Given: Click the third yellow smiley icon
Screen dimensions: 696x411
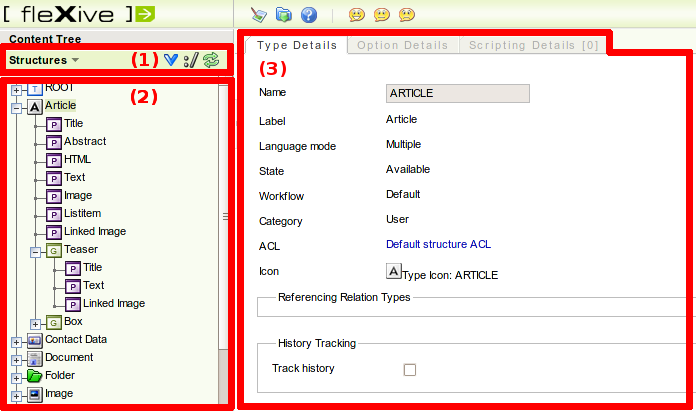Looking at the screenshot, I should [407, 15].
